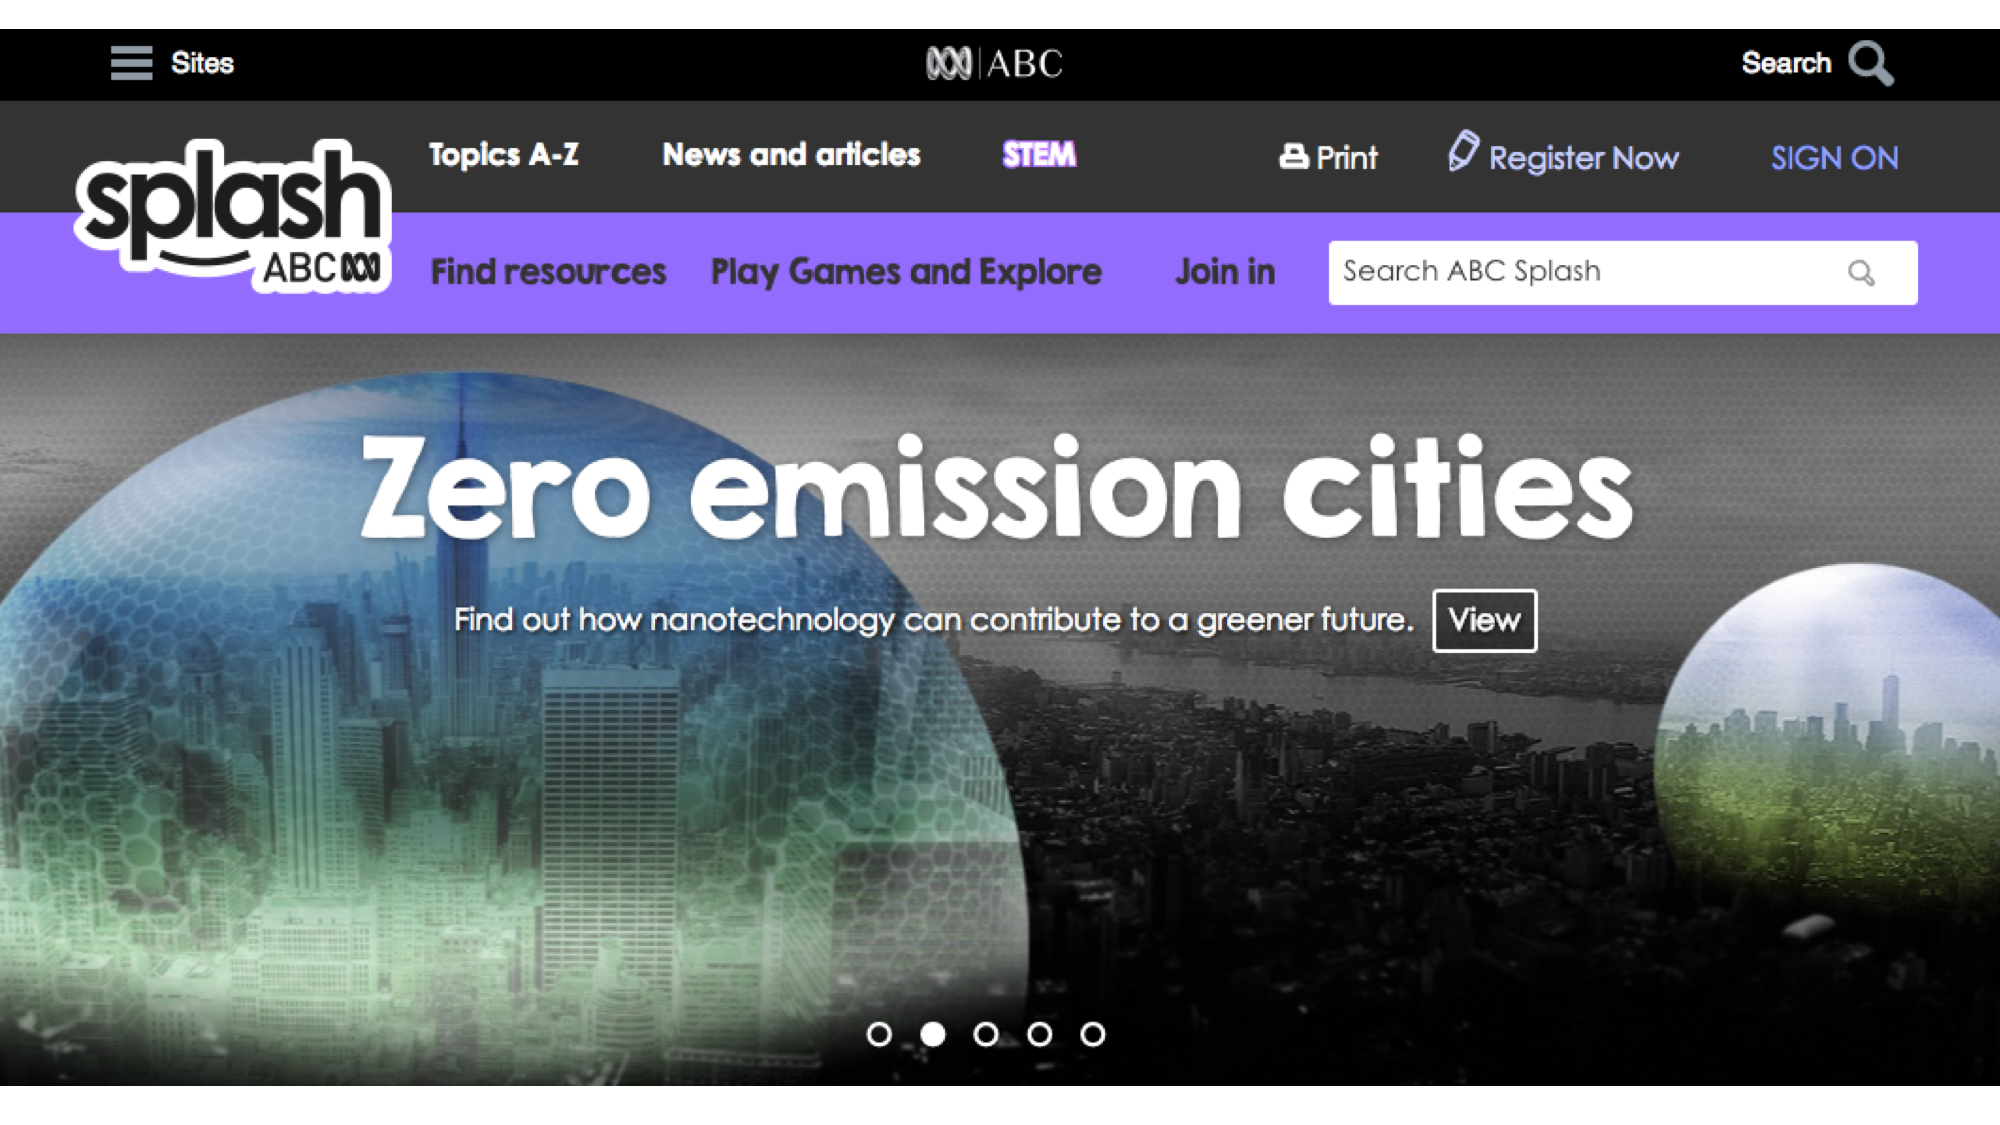Open the Sites hamburger menu icon
This screenshot has height=1125, width=2000.
pos(131,63)
